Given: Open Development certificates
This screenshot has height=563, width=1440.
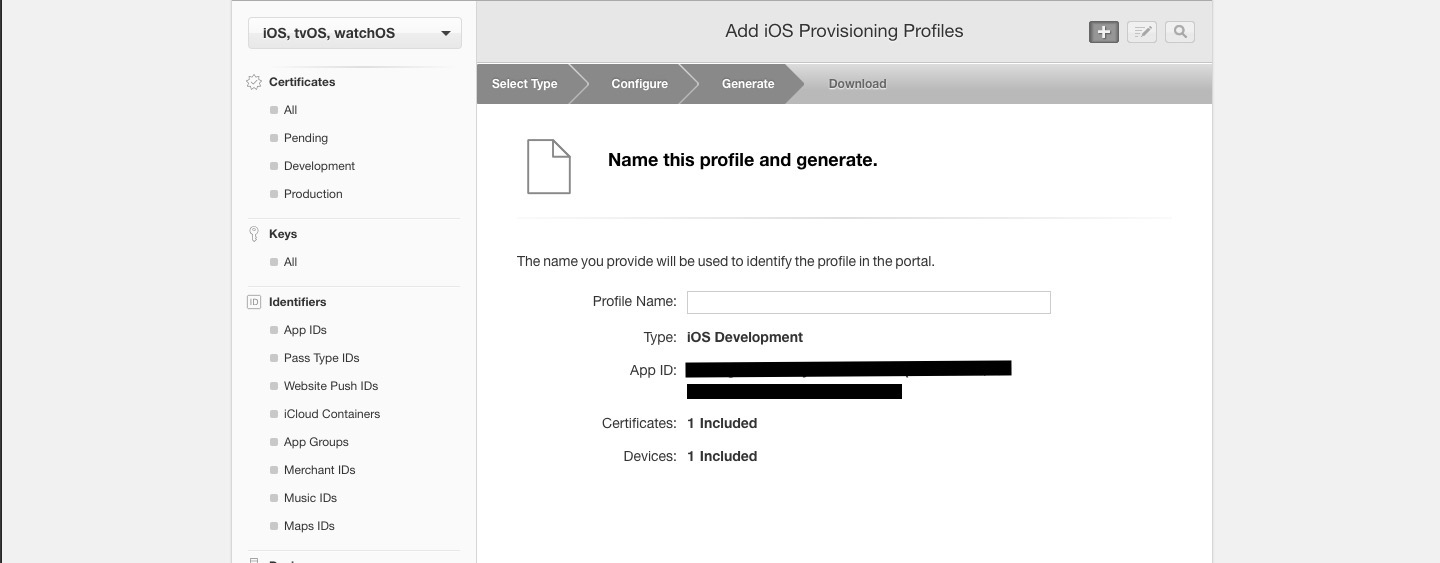Looking at the screenshot, I should point(319,166).
